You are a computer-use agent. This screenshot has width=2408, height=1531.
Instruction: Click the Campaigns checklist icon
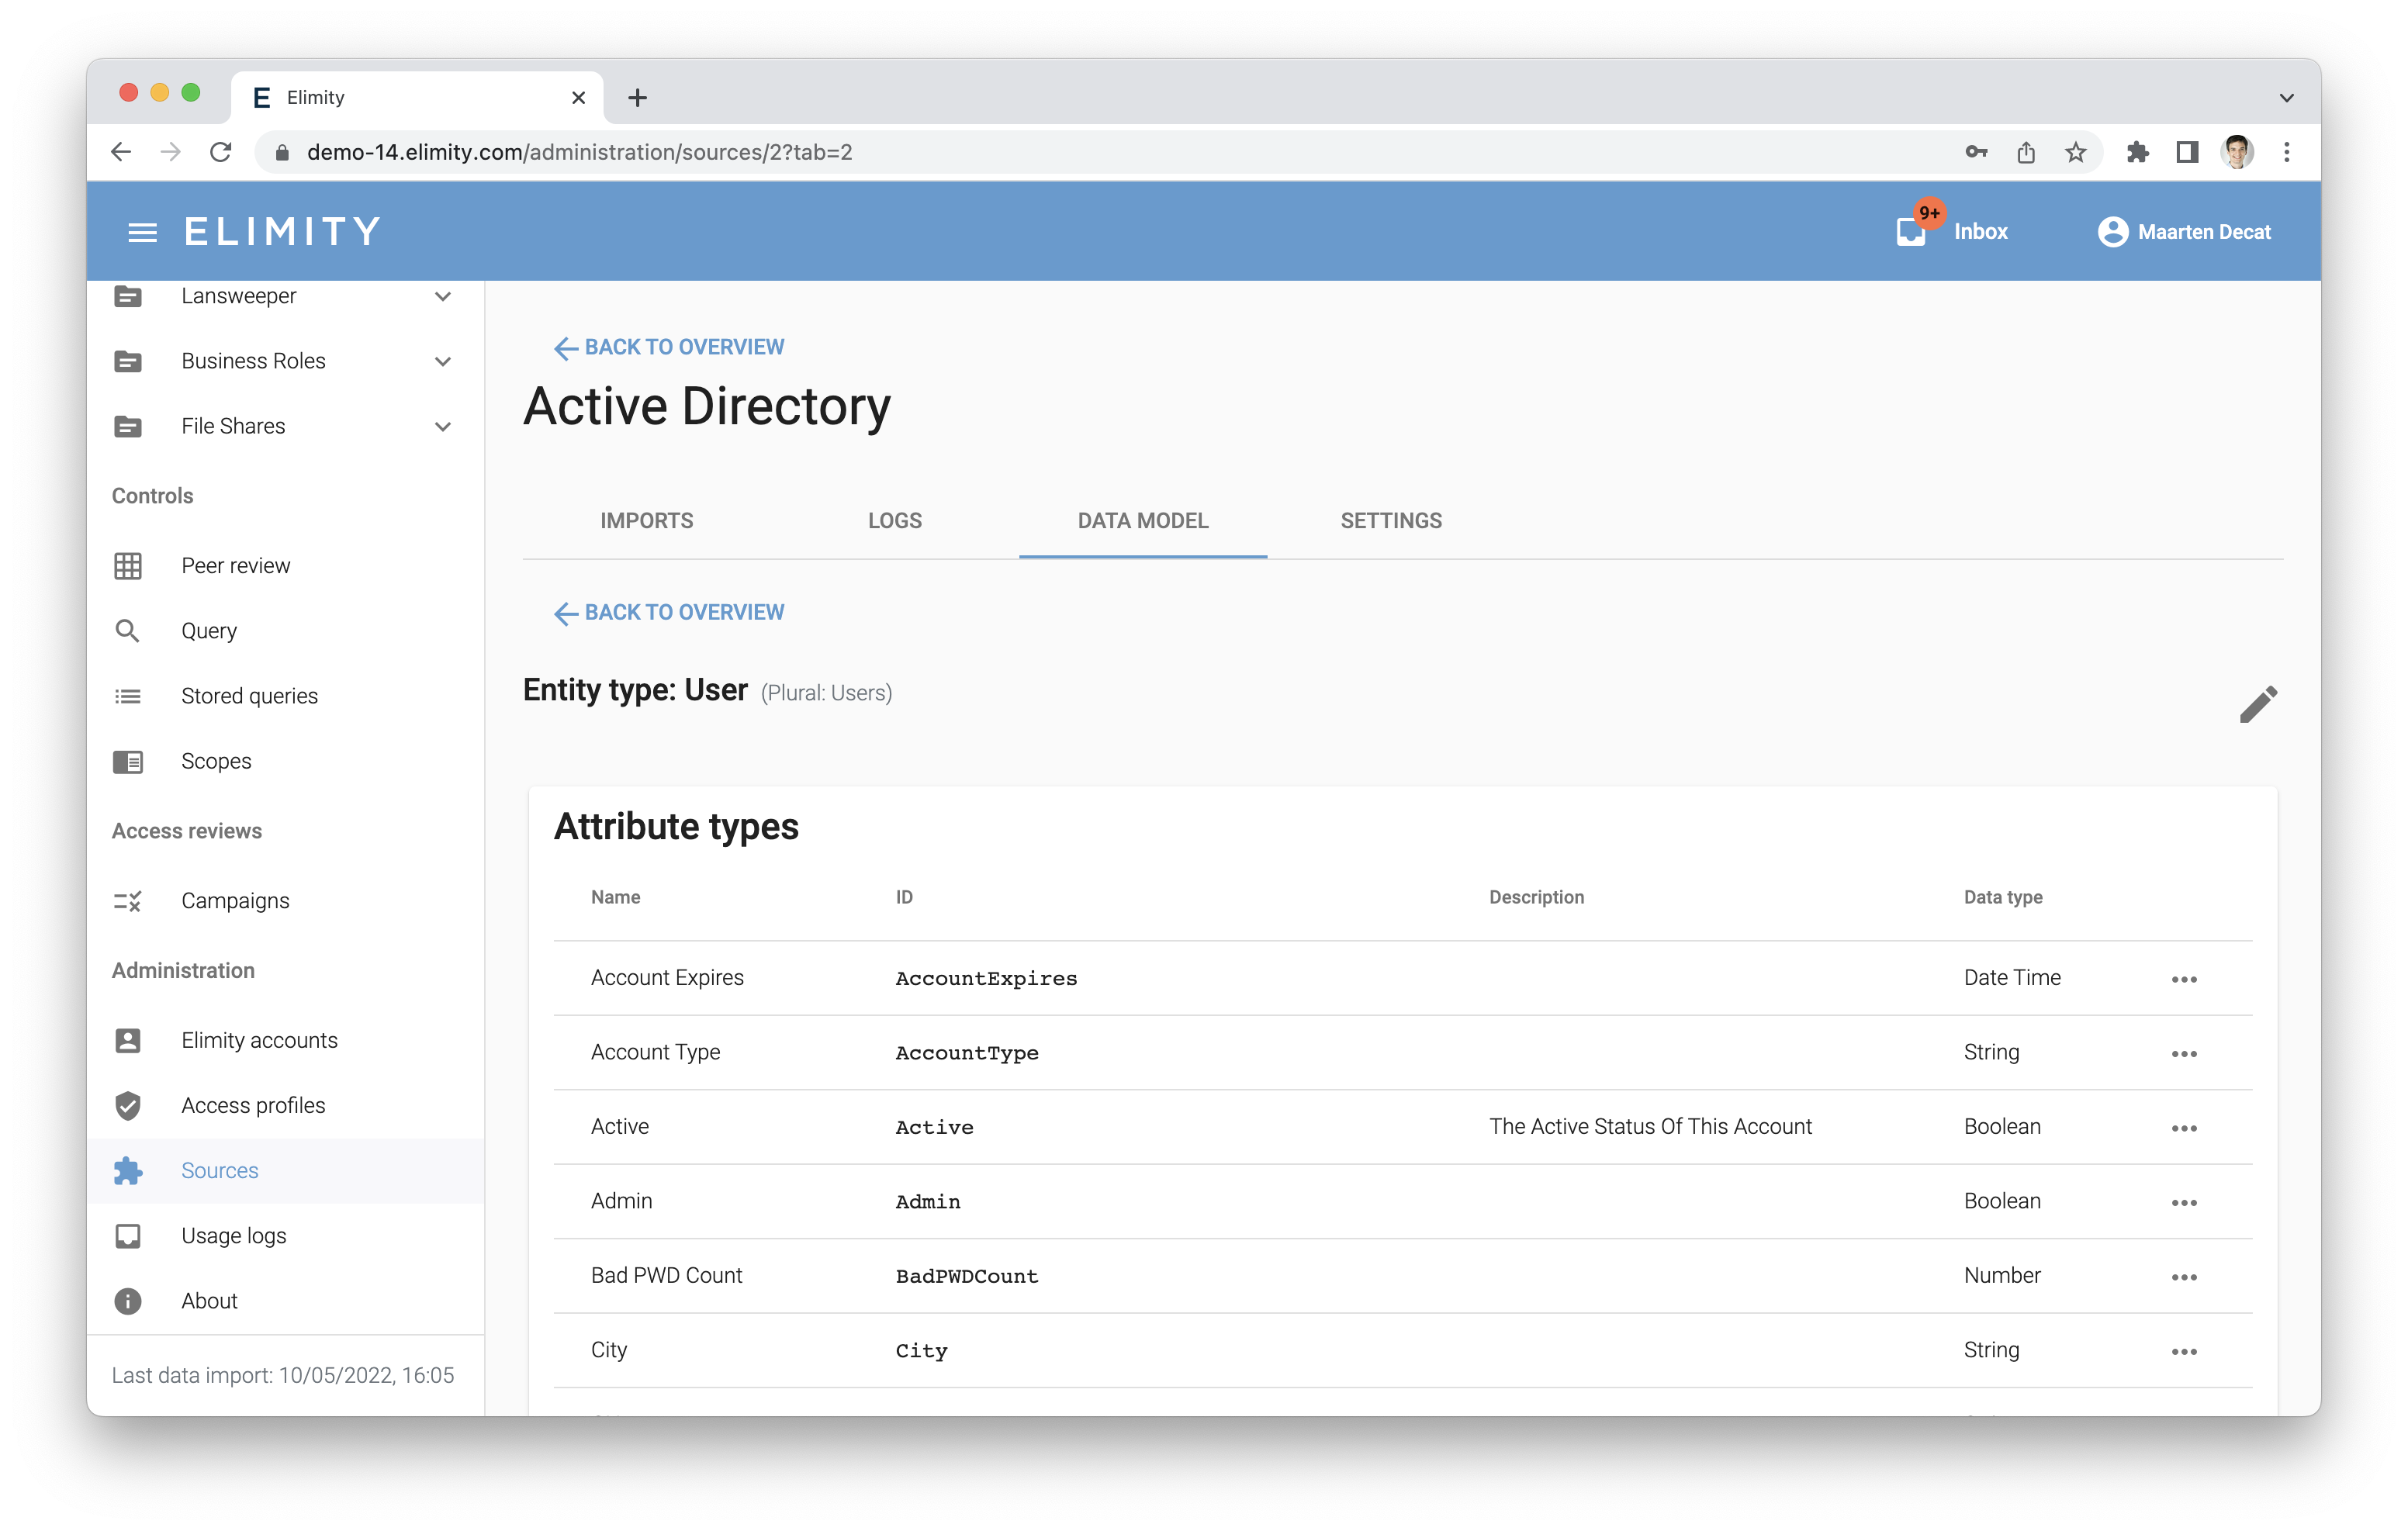coord(128,901)
